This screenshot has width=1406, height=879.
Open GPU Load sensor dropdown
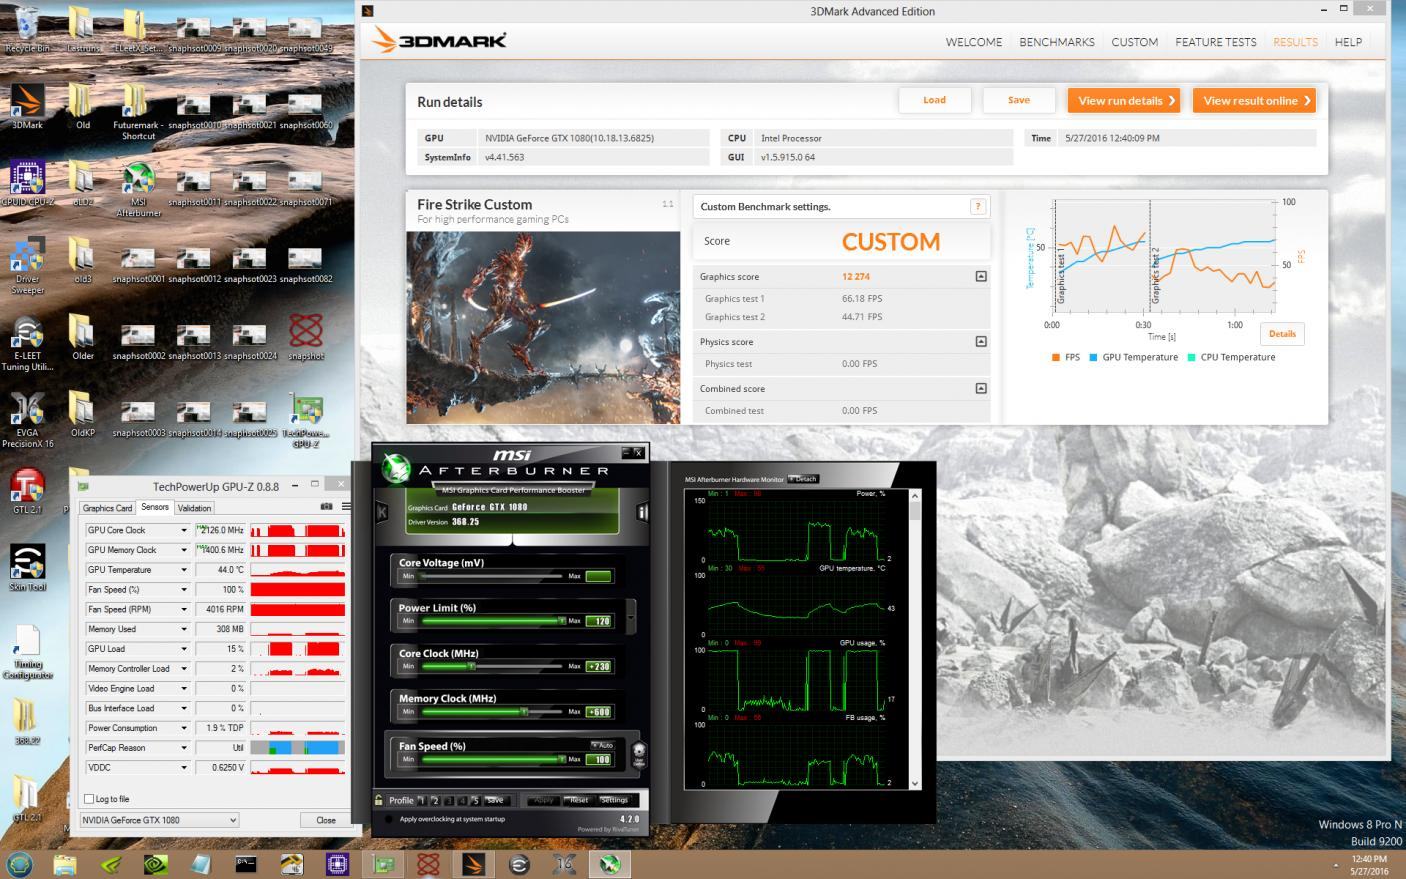(x=184, y=649)
